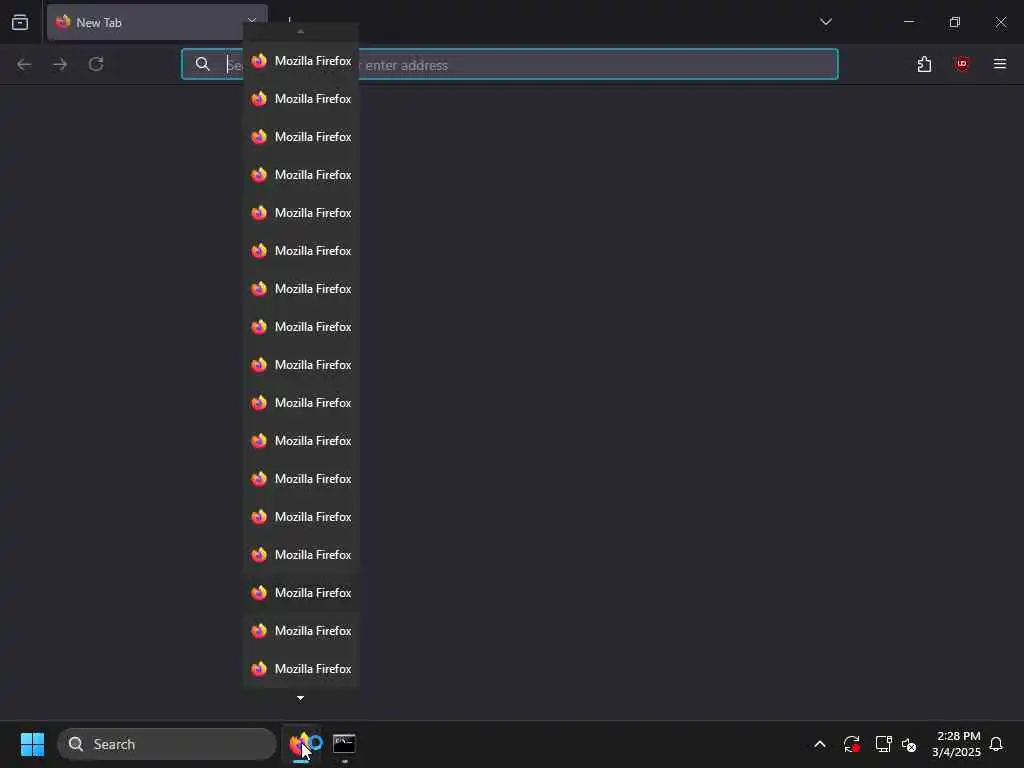Go forward one page

tap(60, 64)
